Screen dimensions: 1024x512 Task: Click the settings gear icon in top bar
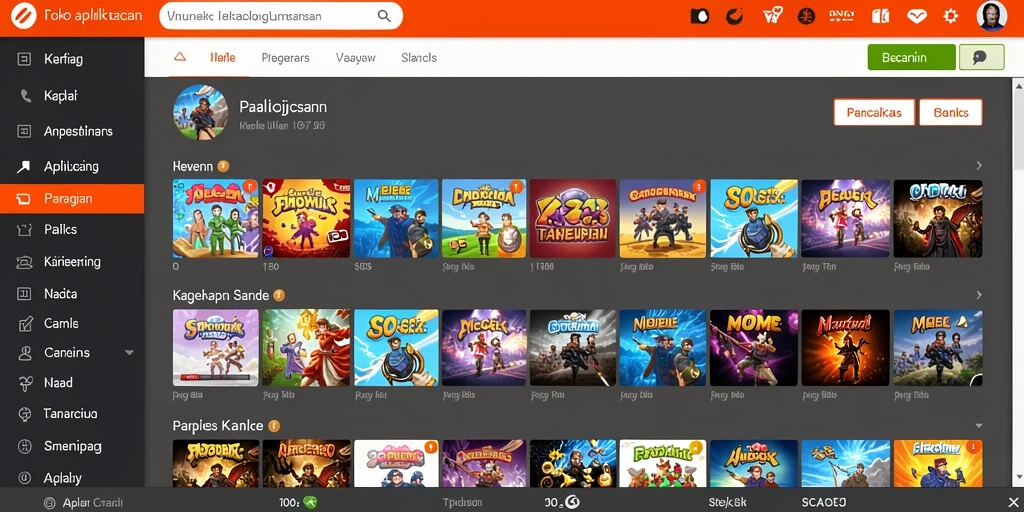pyautogui.click(x=951, y=16)
